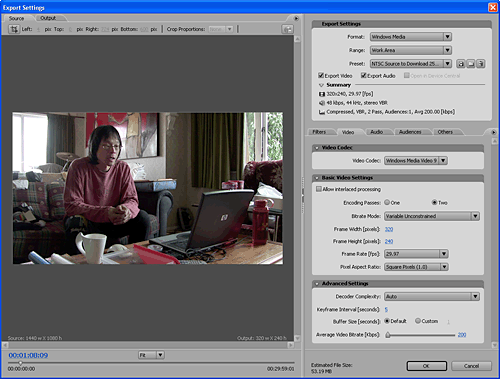This screenshot has height=379, width=500.
Task: Enable Allow interlaced processing
Action: pyautogui.click(x=319, y=189)
